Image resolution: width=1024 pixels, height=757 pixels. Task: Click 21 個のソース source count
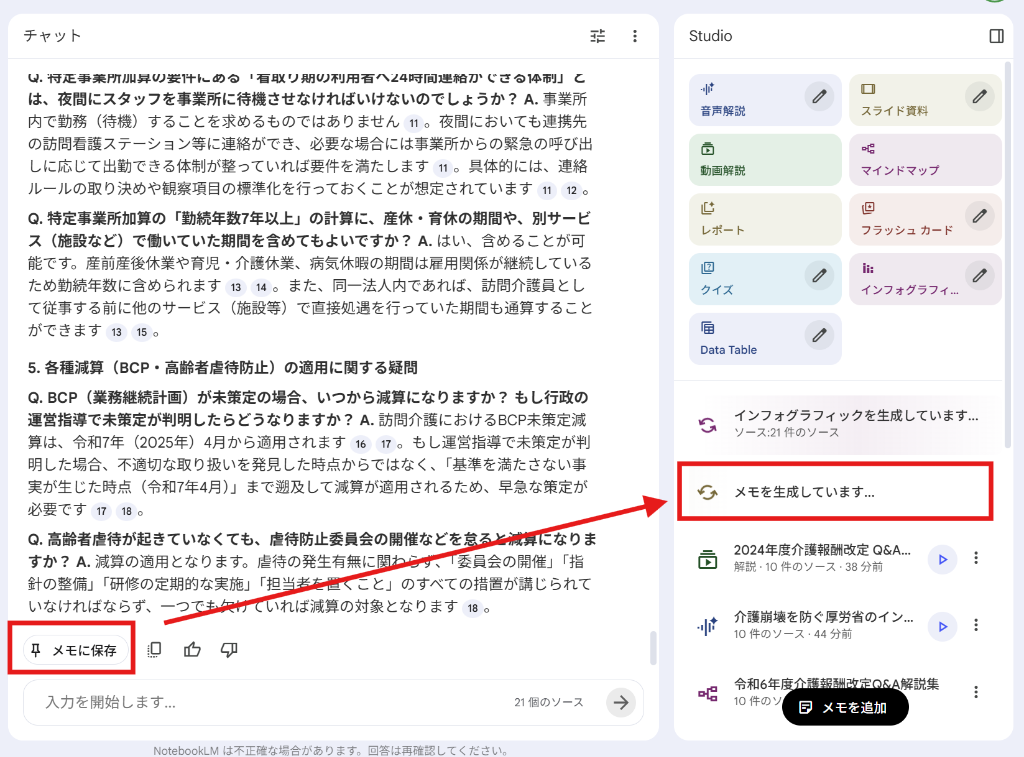(549, 702)
